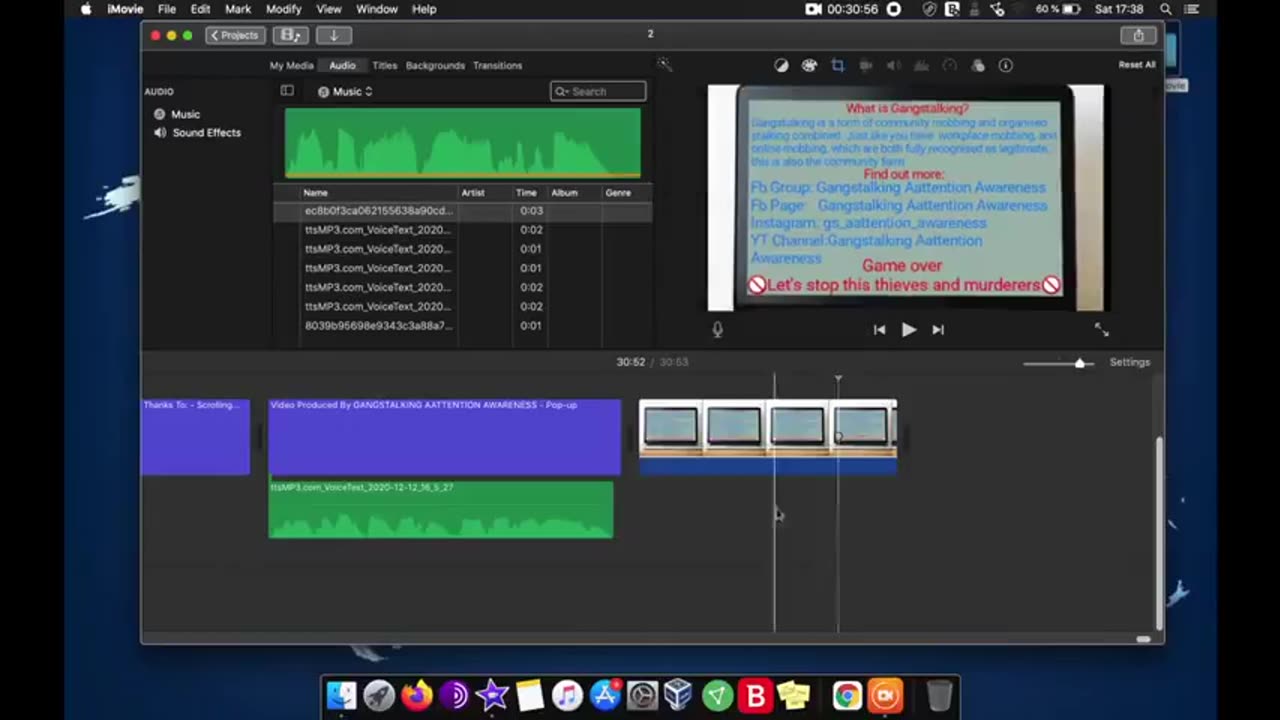
Task: Switch to the Transitions tab
Action: [497, 65]
